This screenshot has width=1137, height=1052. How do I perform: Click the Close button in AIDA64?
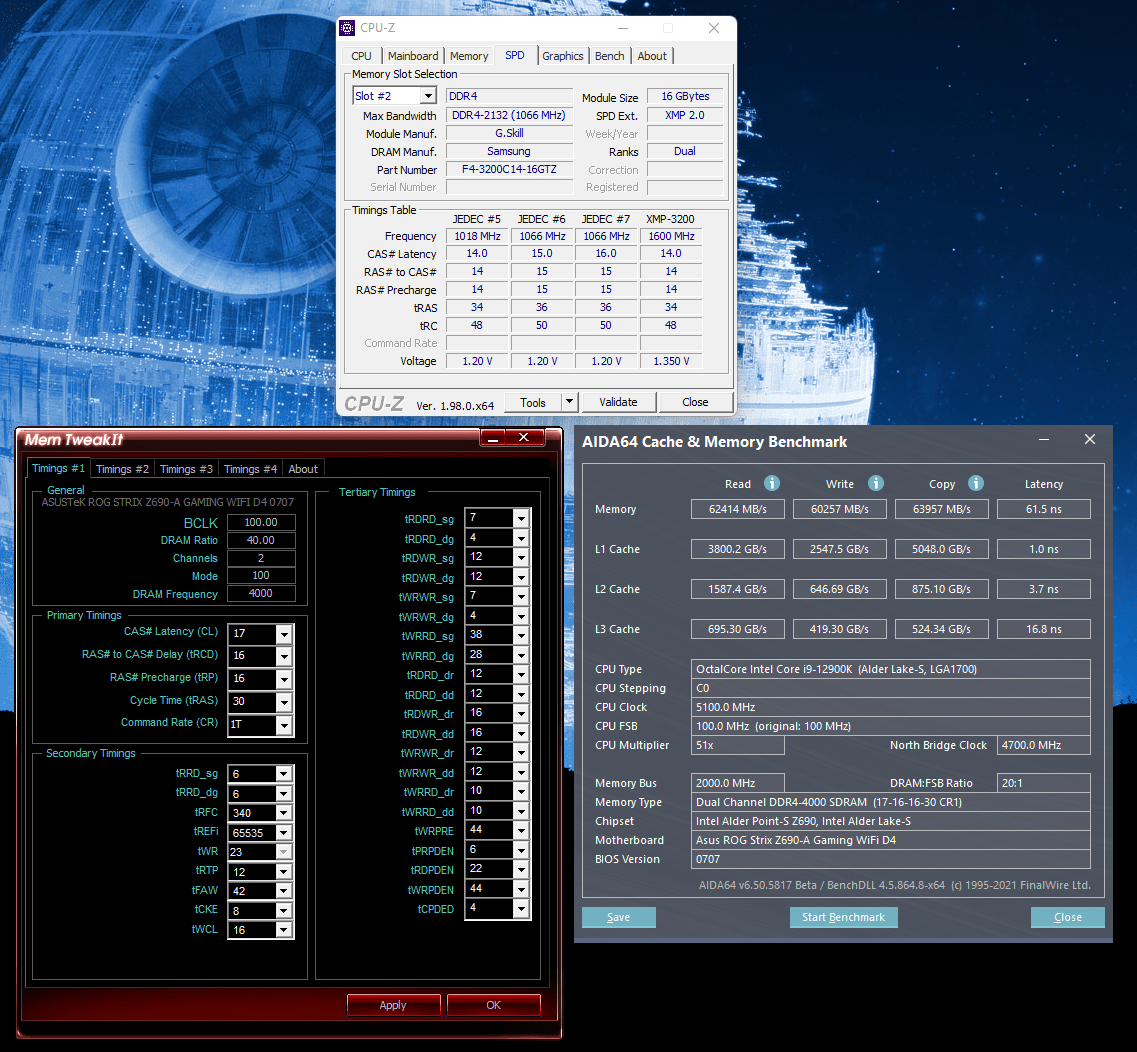(1067, 917)
